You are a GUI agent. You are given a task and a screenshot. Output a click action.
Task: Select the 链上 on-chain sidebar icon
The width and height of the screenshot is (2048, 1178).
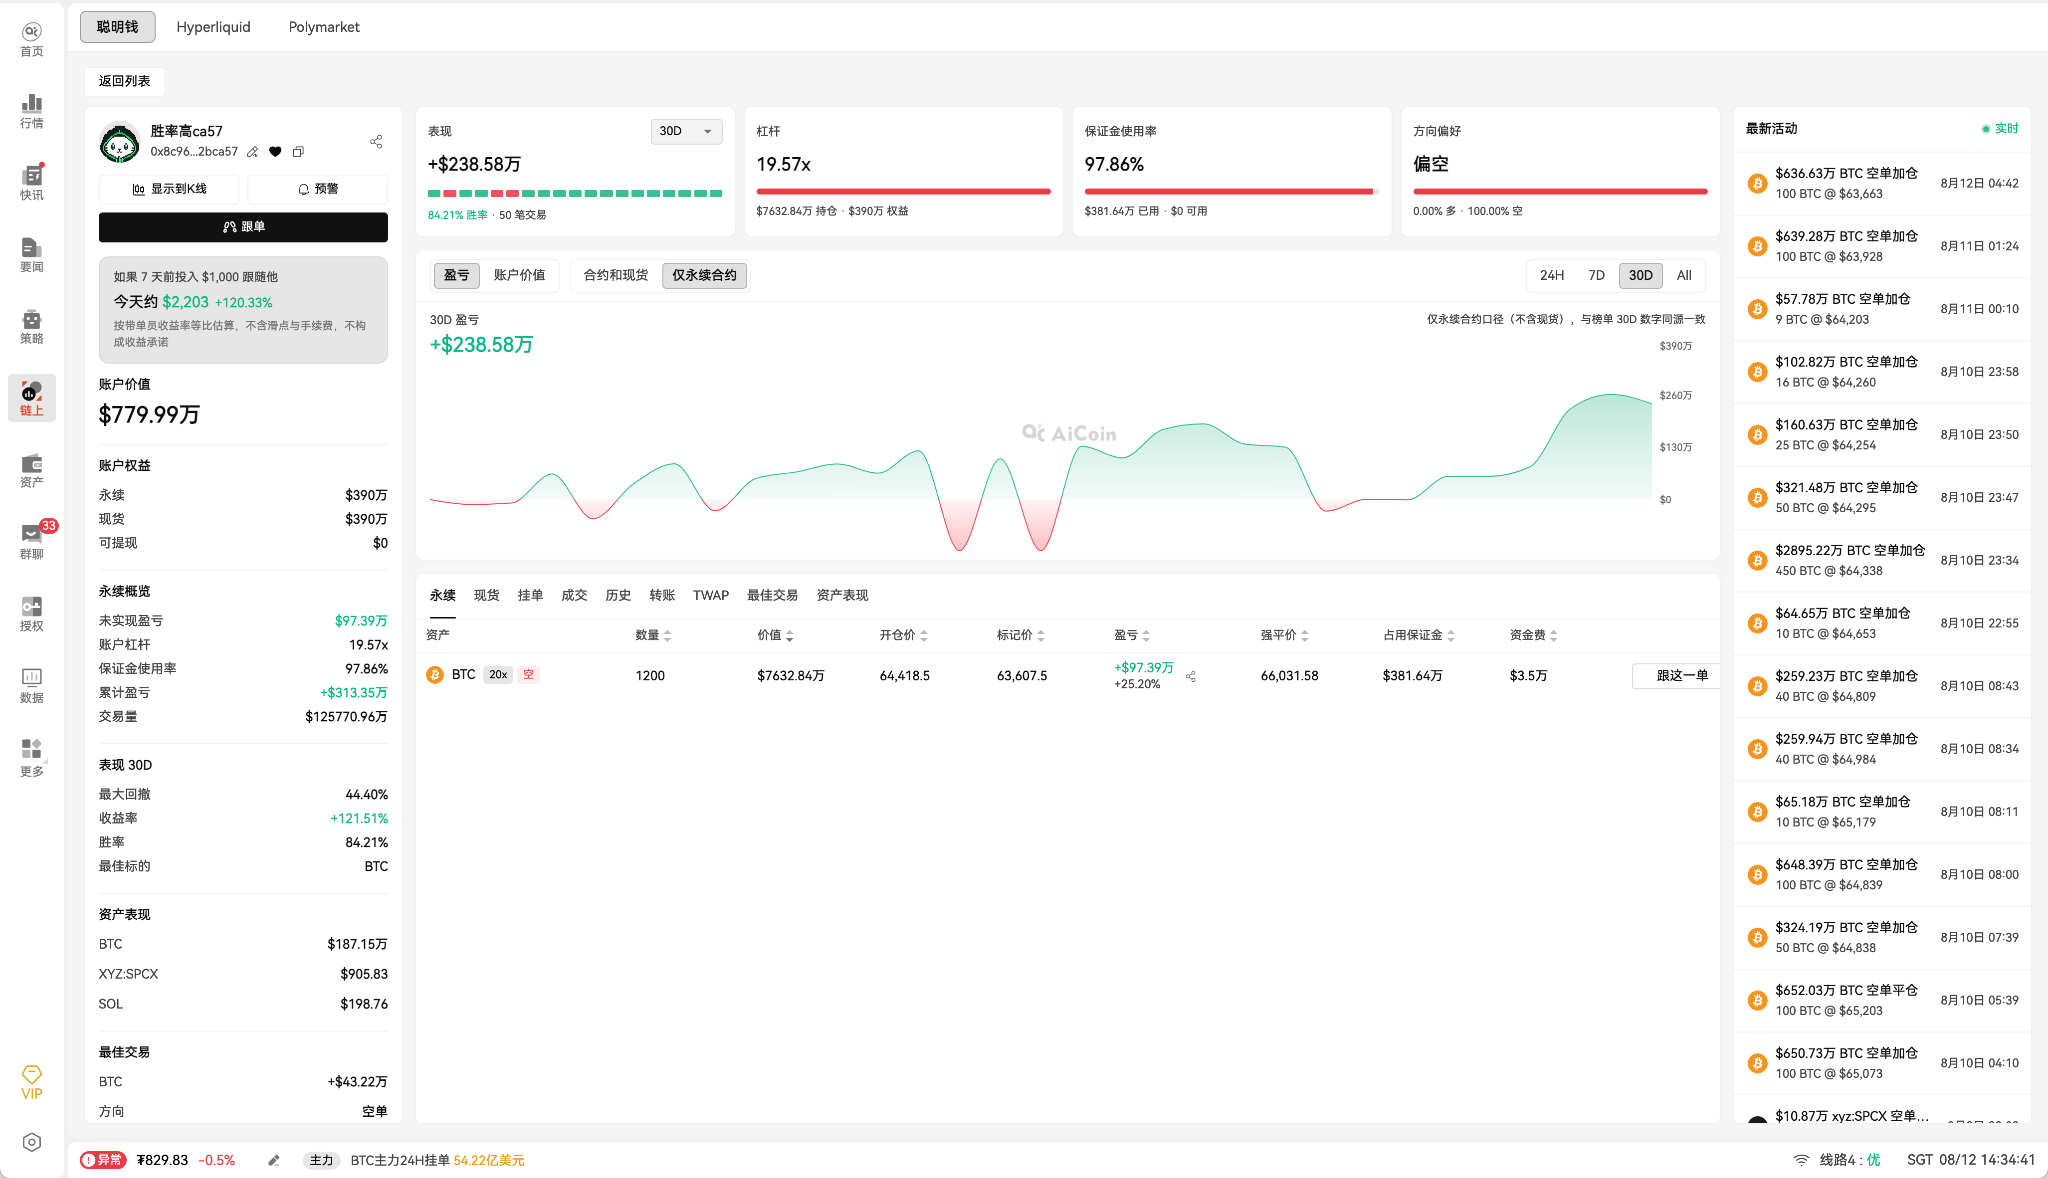pyautogui.click(x=32, y=398)
